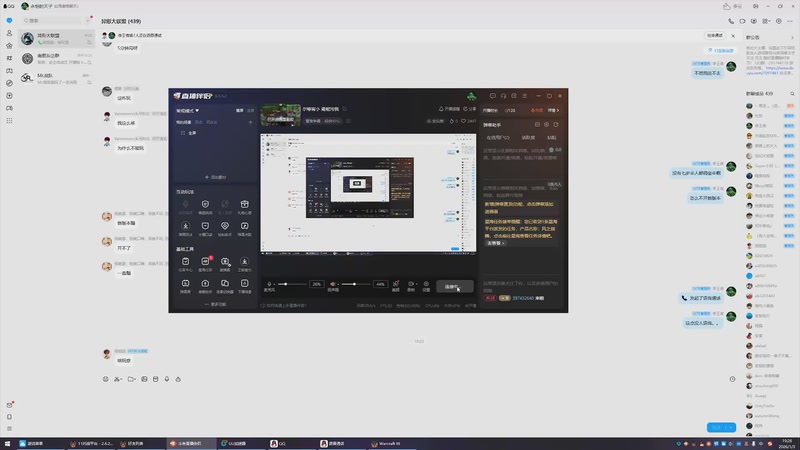This screenshot has width=800, height=450.
Task: Expand the more functions row under basic tools
Action: click(215, 305)
